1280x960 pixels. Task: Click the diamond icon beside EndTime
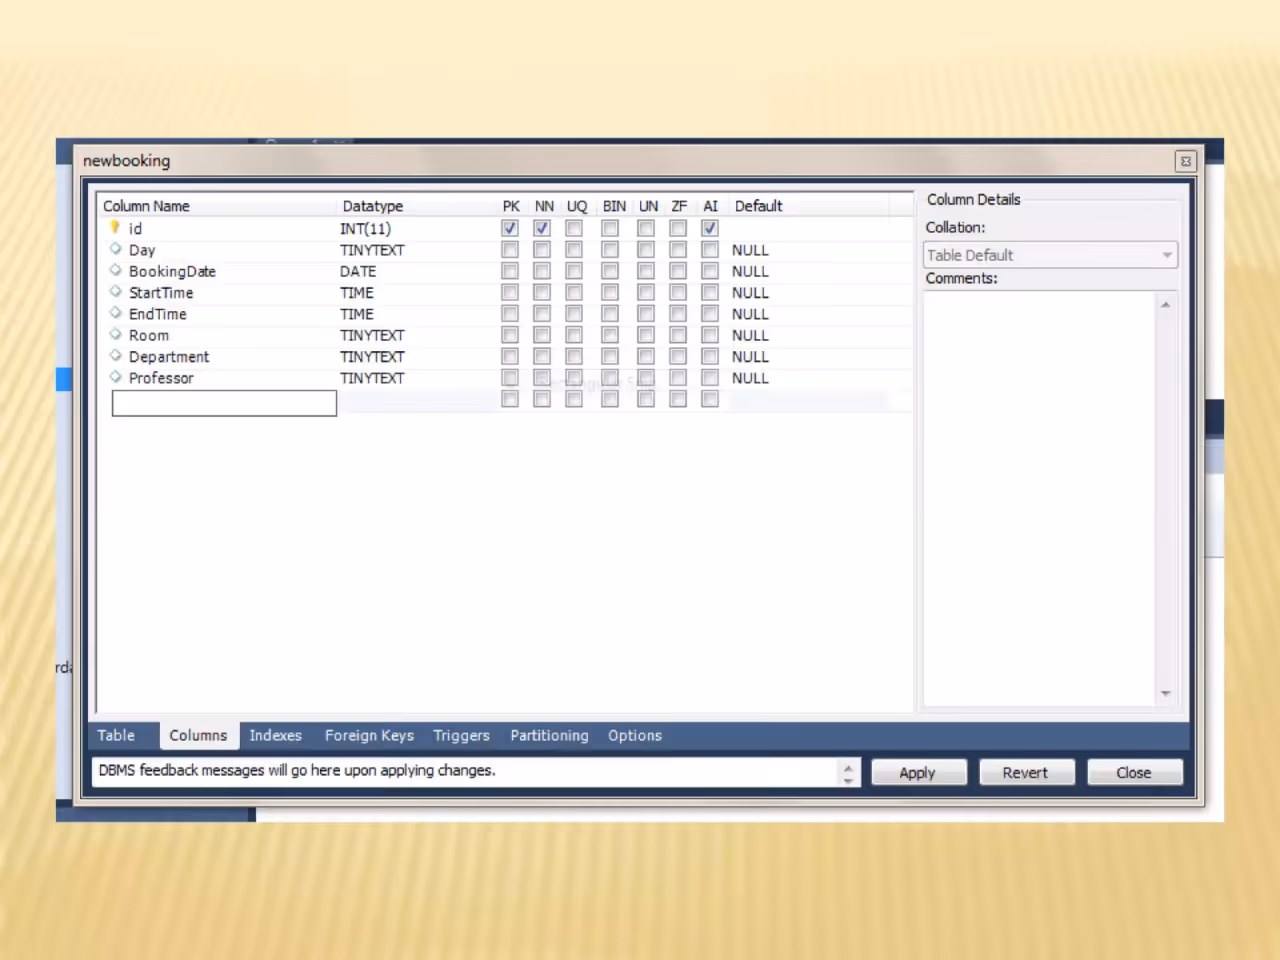click(x=116, y=313)
